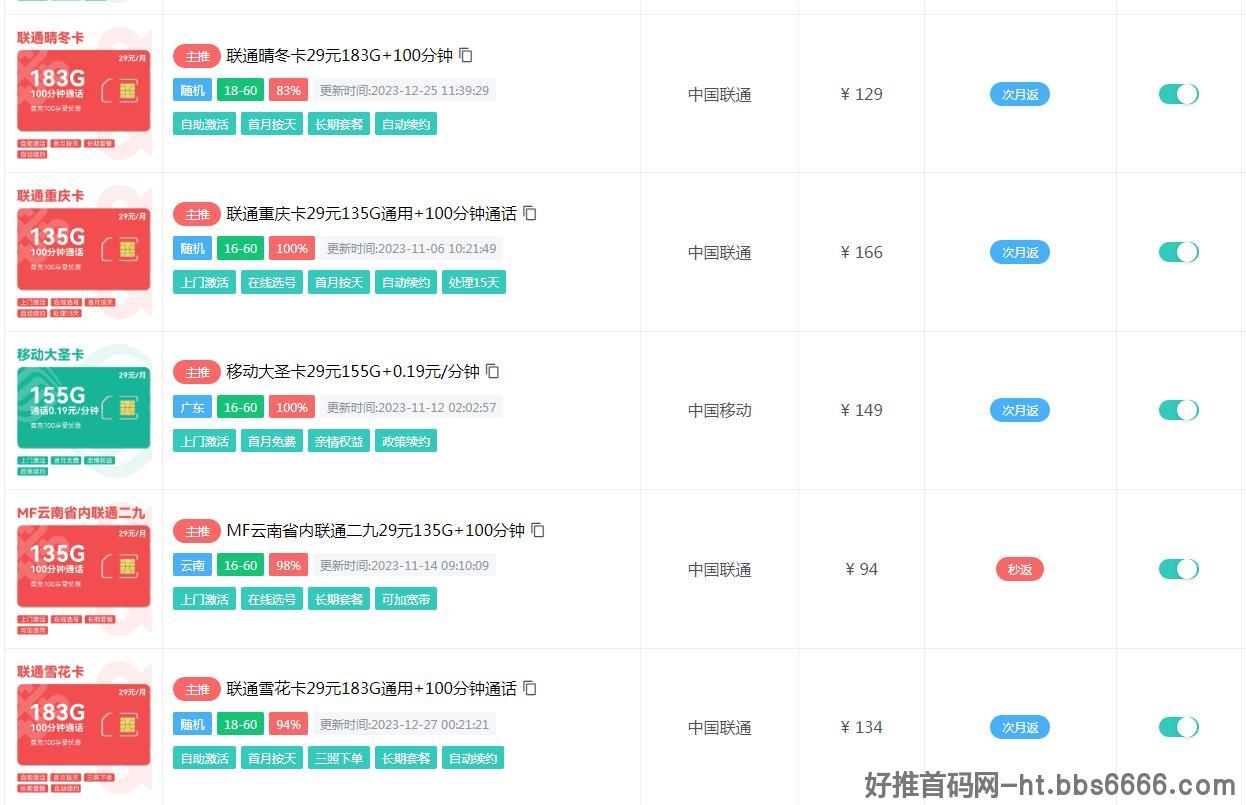Click 随机 tag in 联通重庆卡 row

[x=192, y=248]
